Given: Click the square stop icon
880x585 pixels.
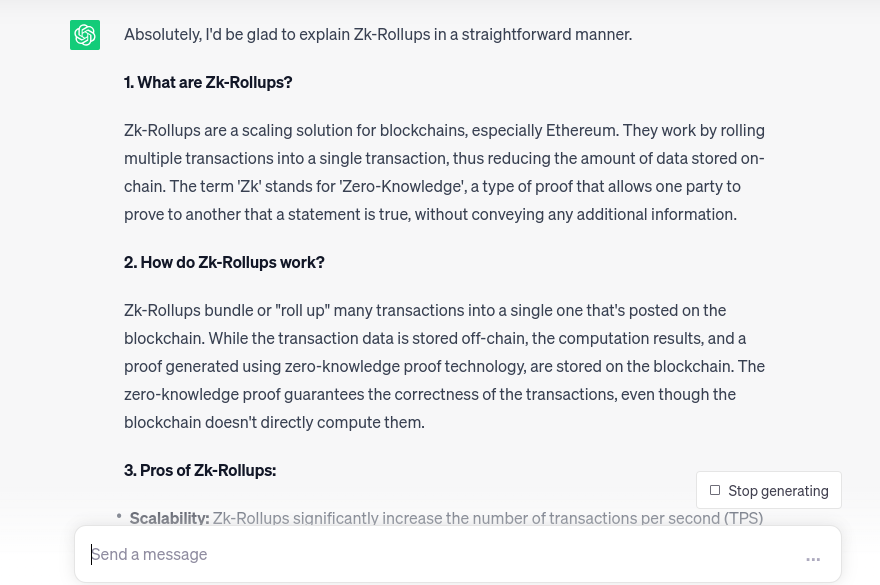Looking at the screenshot, I should [x=715, y=490].
